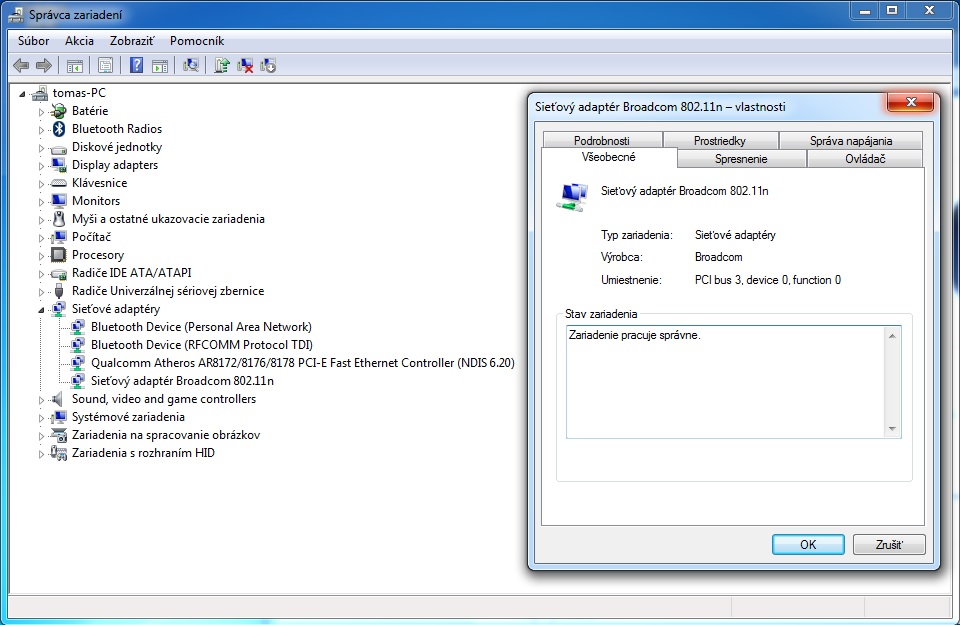The height and width of the screenshot is (625, 960).
Task: Expand the Počítač node arrow
Action: [x=41, y=238]
